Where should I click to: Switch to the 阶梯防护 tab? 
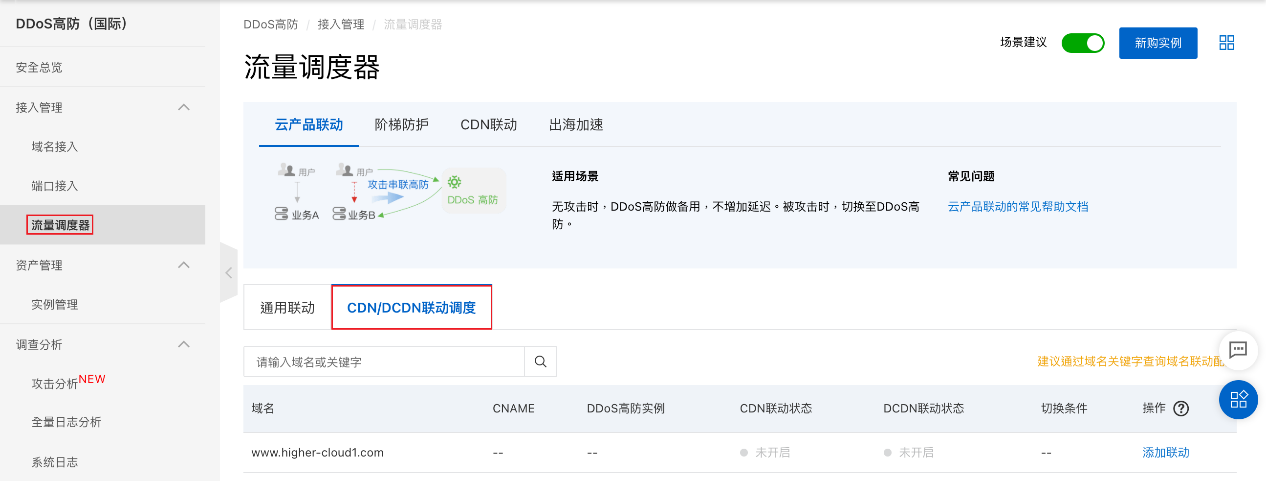tap(401, 125)
